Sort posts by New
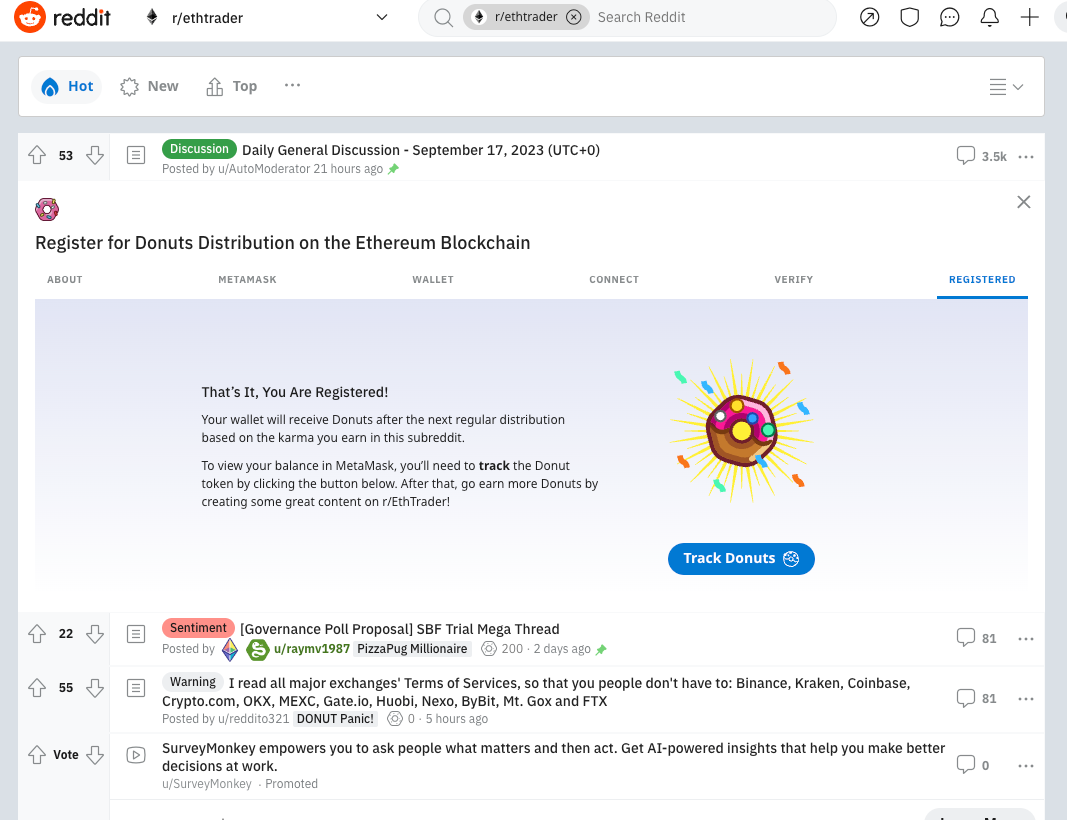1067x820 pixels. pos(149,86)
